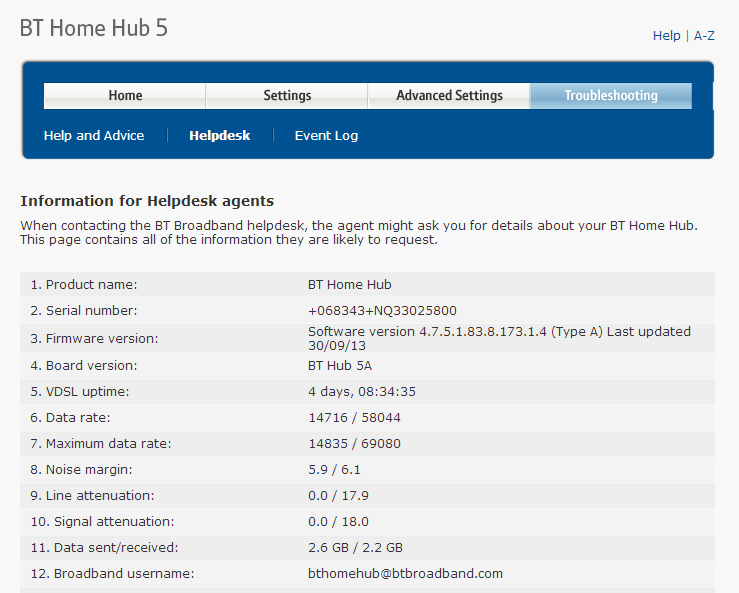This screenshot has height=593, width=739.
Task: Click the BT Home Hub 5 title
Action: pos(94,28)
